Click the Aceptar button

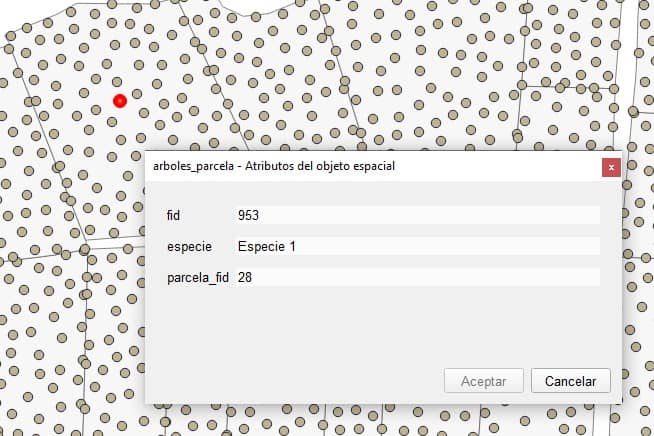pyautogui.click(x=484, y=381)
